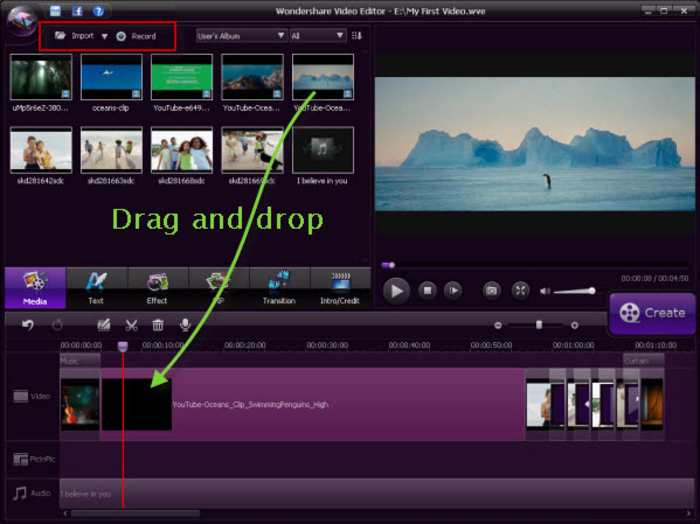The image size is (700, 524).
Task: Mute the preview speaker icon
Action: 544,291
